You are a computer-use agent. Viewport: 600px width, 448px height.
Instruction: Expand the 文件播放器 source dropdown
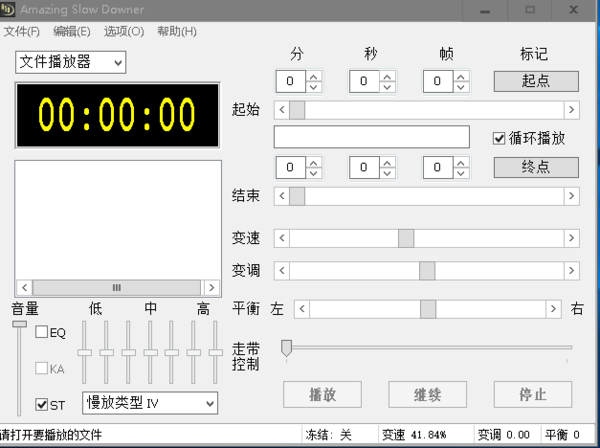pyautogui.click(x=118, y=62)
